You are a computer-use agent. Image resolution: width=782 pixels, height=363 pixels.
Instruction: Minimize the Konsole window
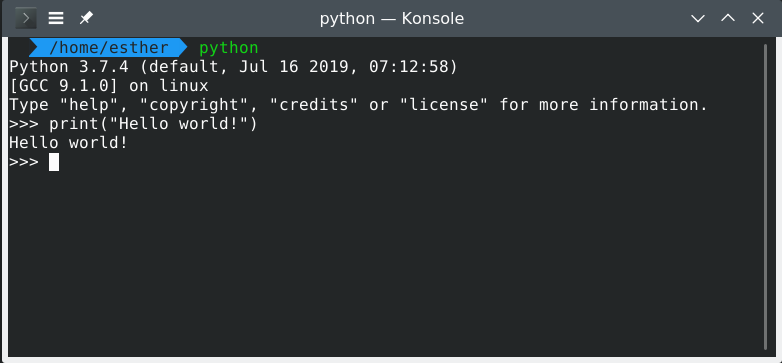click(698, 19)
